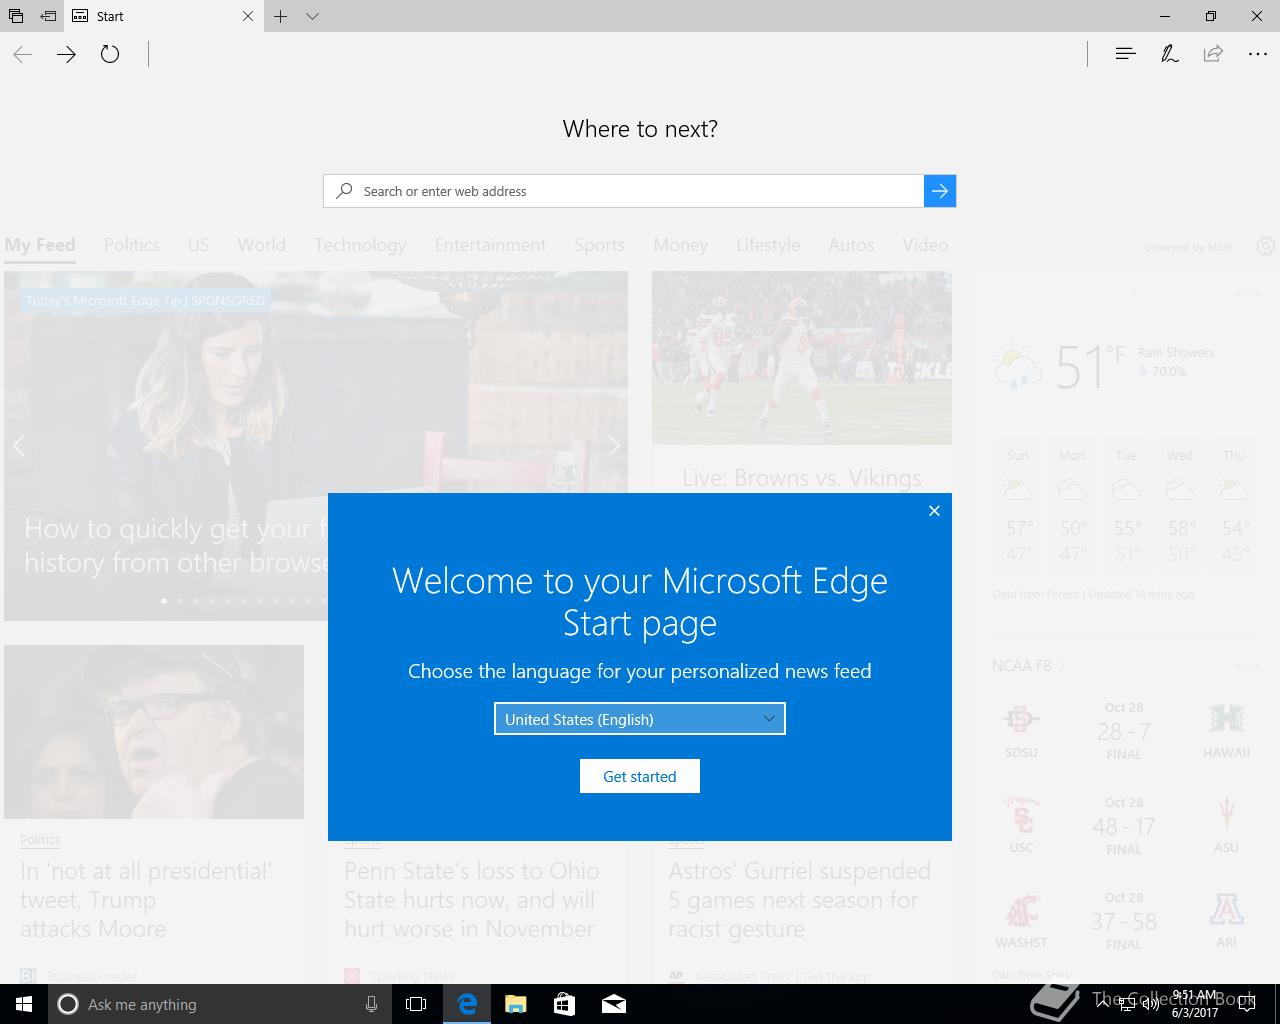Switch to the Politics feed tab
The width and height of the screenshot is (1280, 1024).
(x=132, y=245)
